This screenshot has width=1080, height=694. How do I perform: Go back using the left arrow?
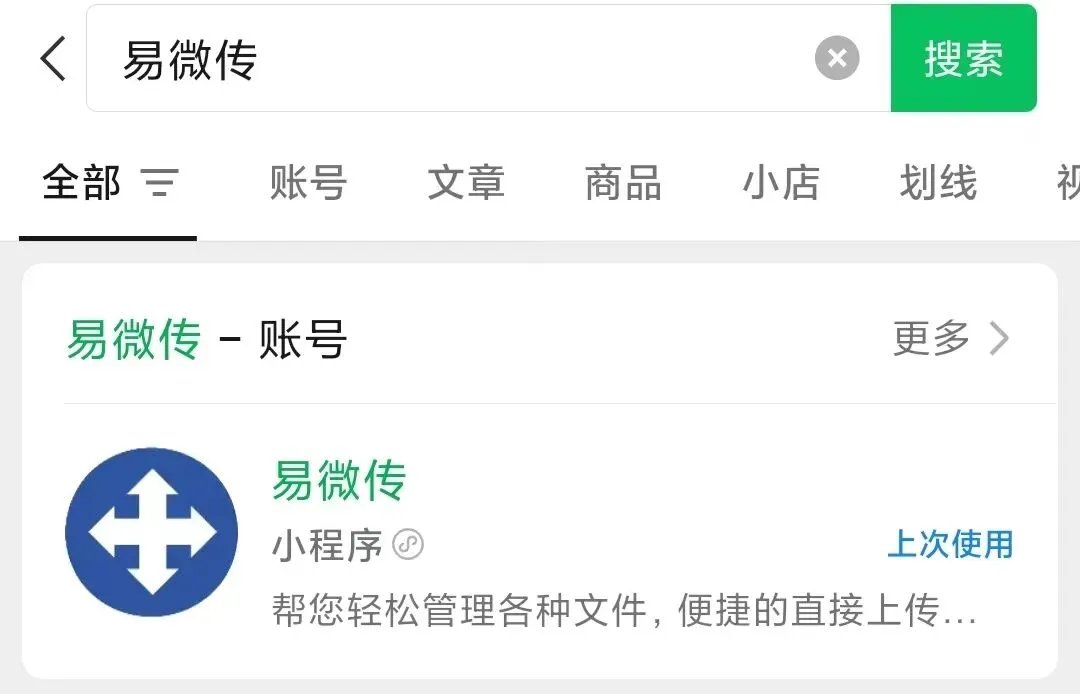pos(53,59)
